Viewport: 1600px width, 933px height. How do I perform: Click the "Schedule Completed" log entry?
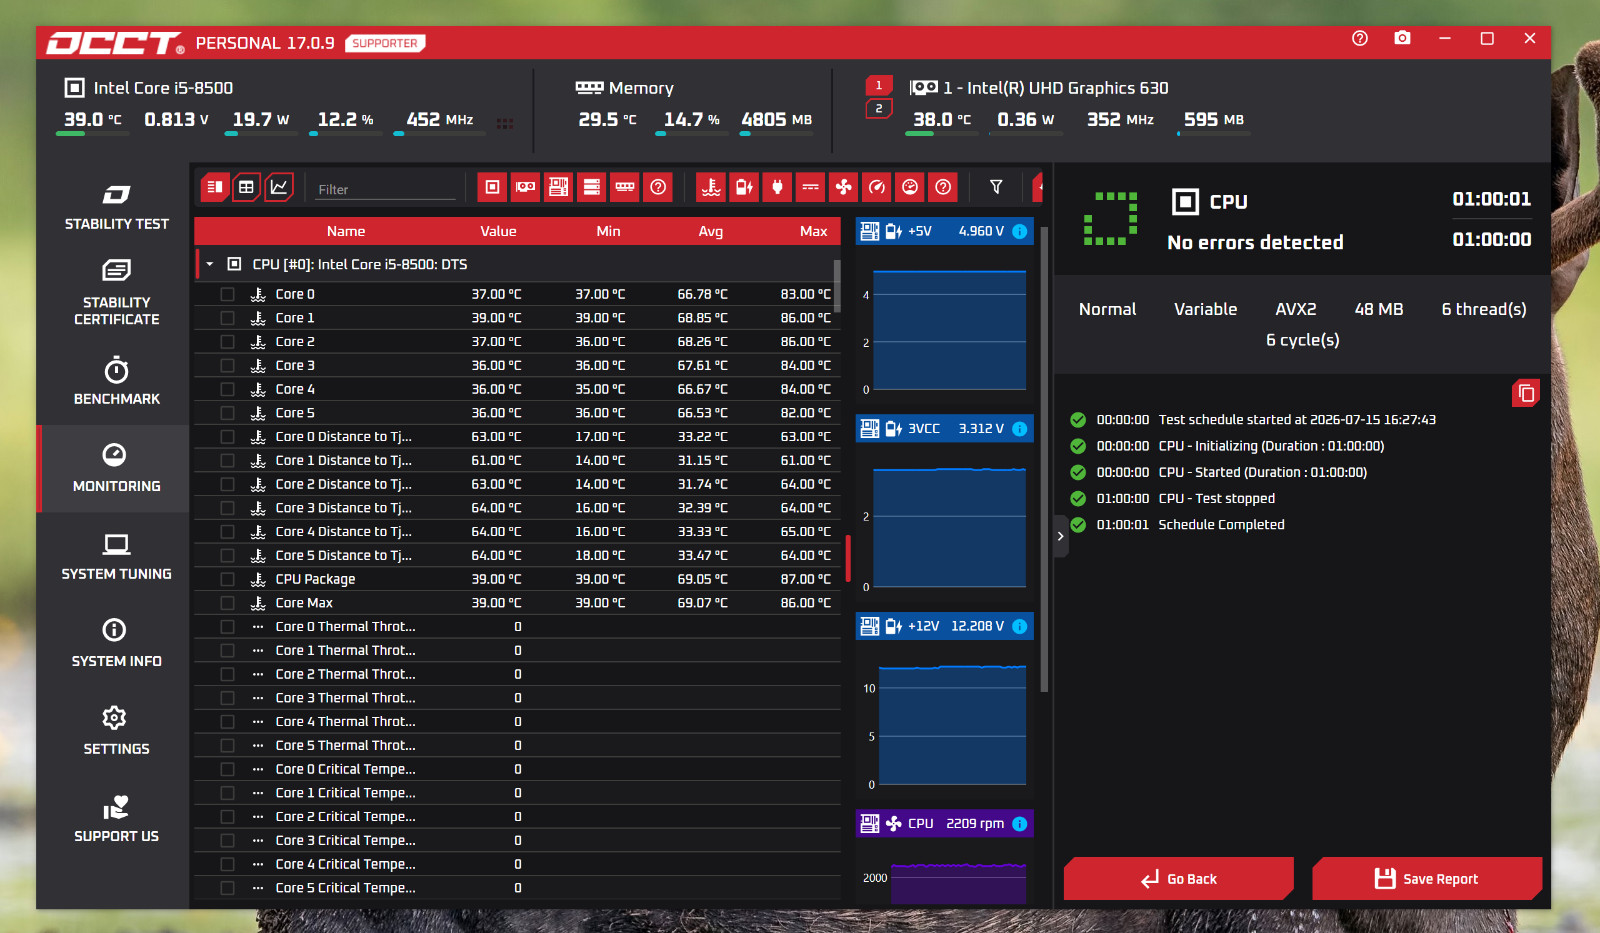[x=1221, y=525]
